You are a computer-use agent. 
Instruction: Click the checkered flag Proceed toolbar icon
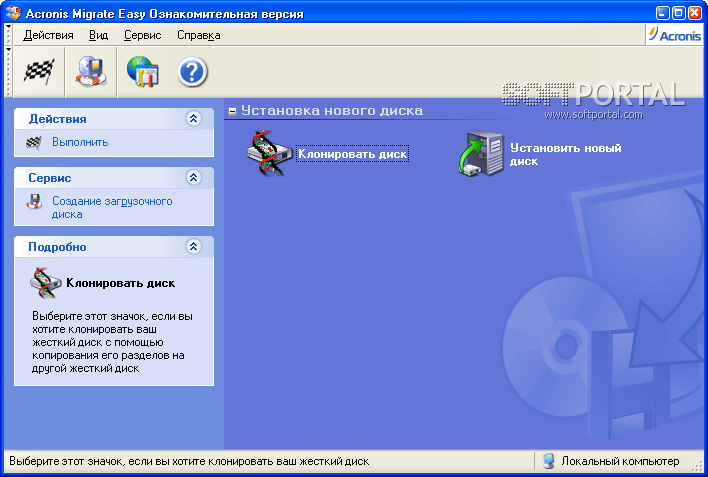pos(39,71)
